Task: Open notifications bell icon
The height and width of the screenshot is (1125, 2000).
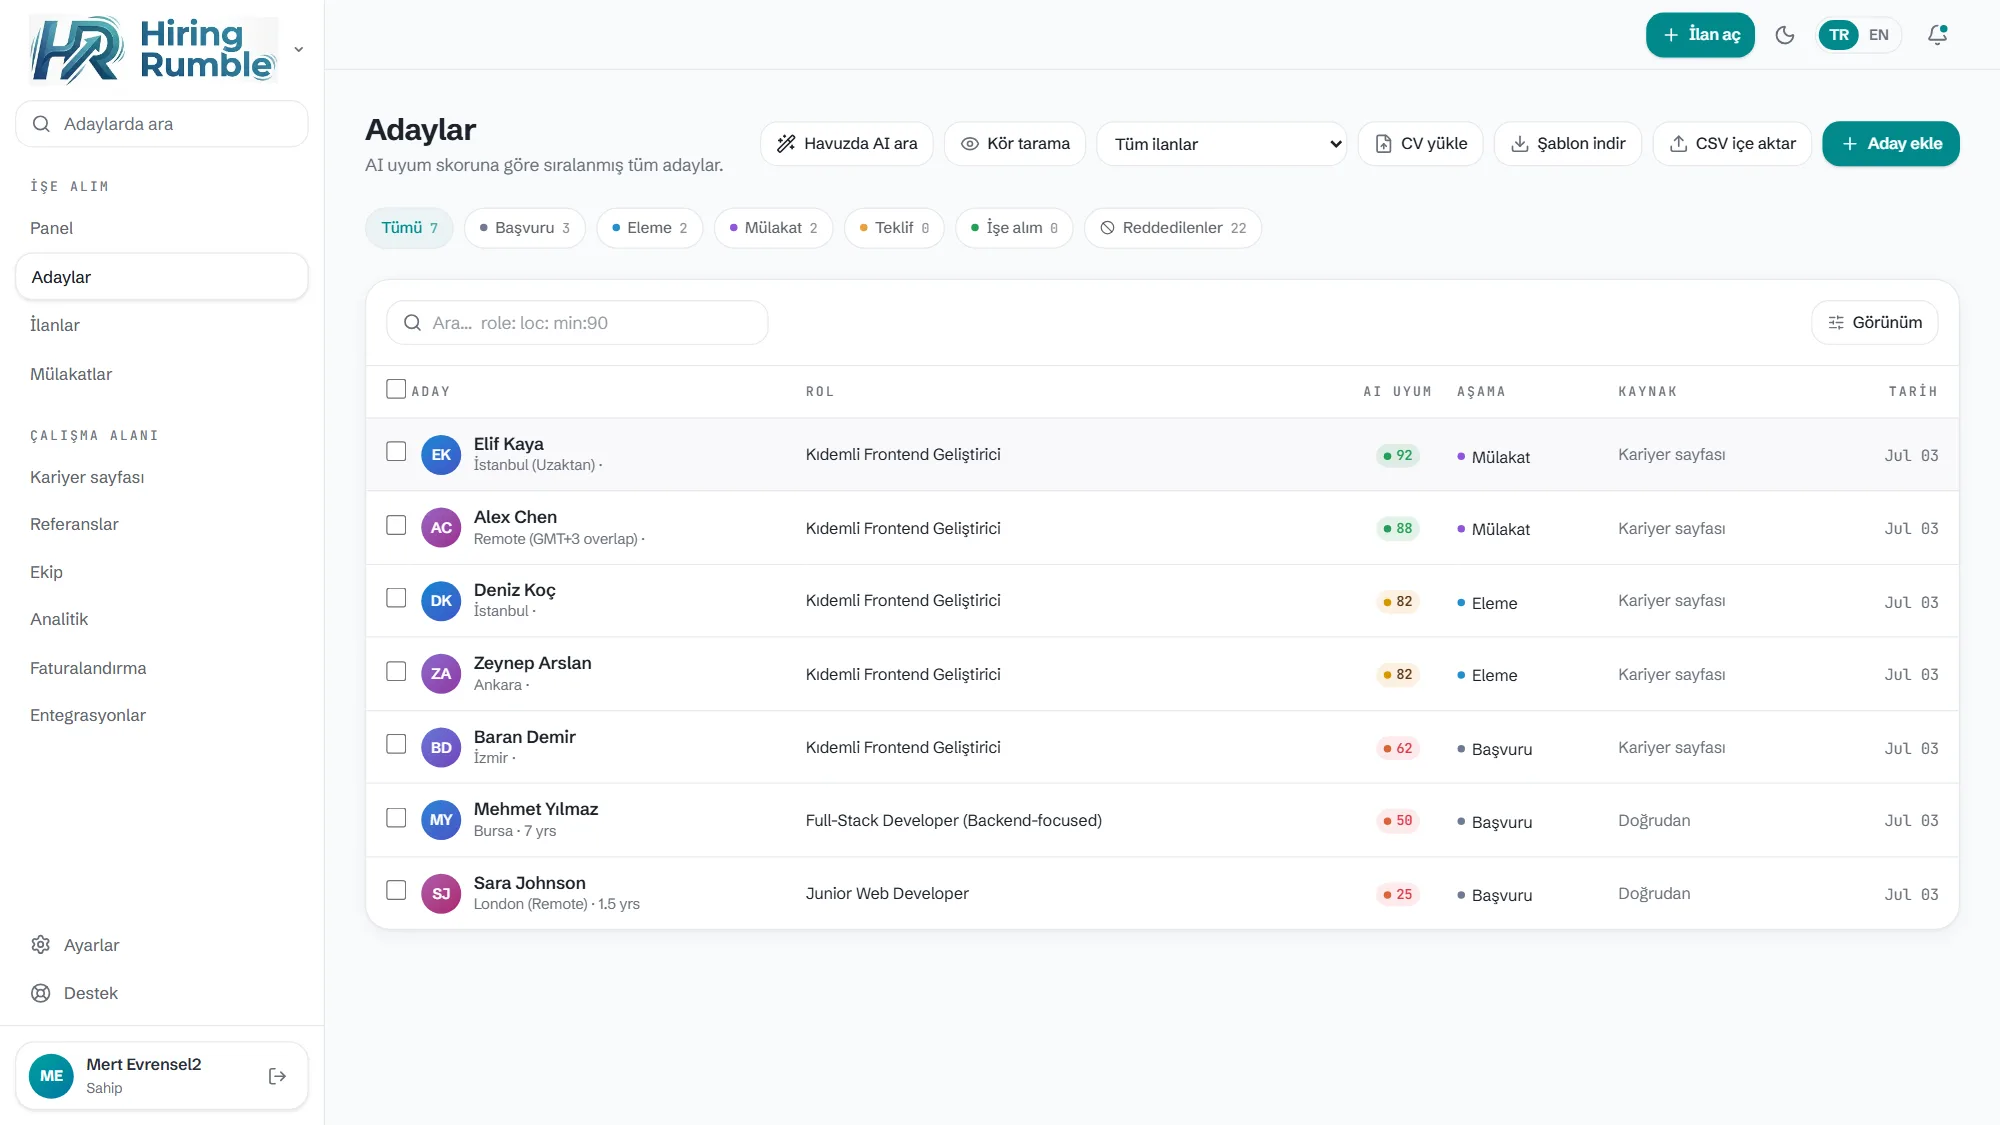Action: (x=1937, y=35)
